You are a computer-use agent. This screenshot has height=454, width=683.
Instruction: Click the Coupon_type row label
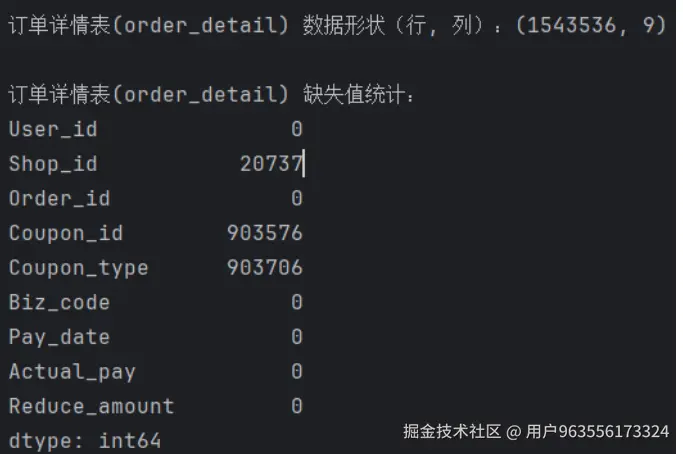click(78, 267)
